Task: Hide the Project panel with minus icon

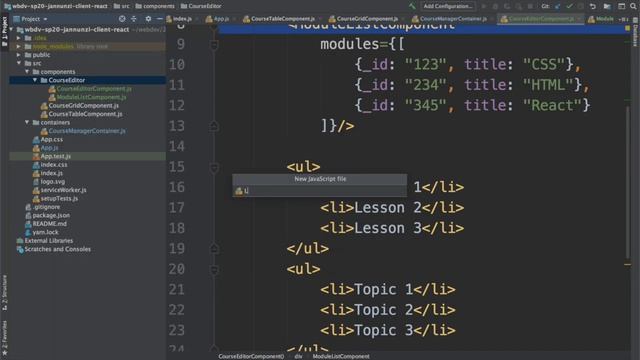Action: (x=160, y=19)
